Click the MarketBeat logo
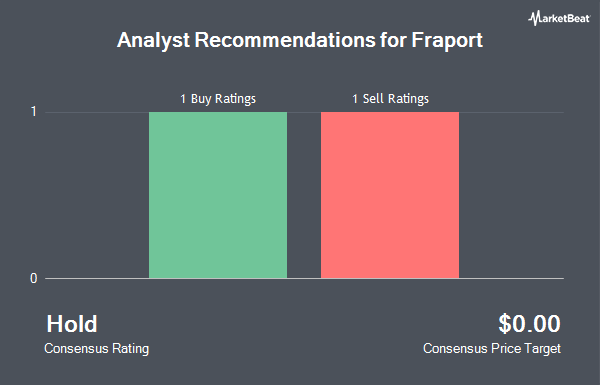The height and width of the screenshot is (385, 600). point(559,18)
